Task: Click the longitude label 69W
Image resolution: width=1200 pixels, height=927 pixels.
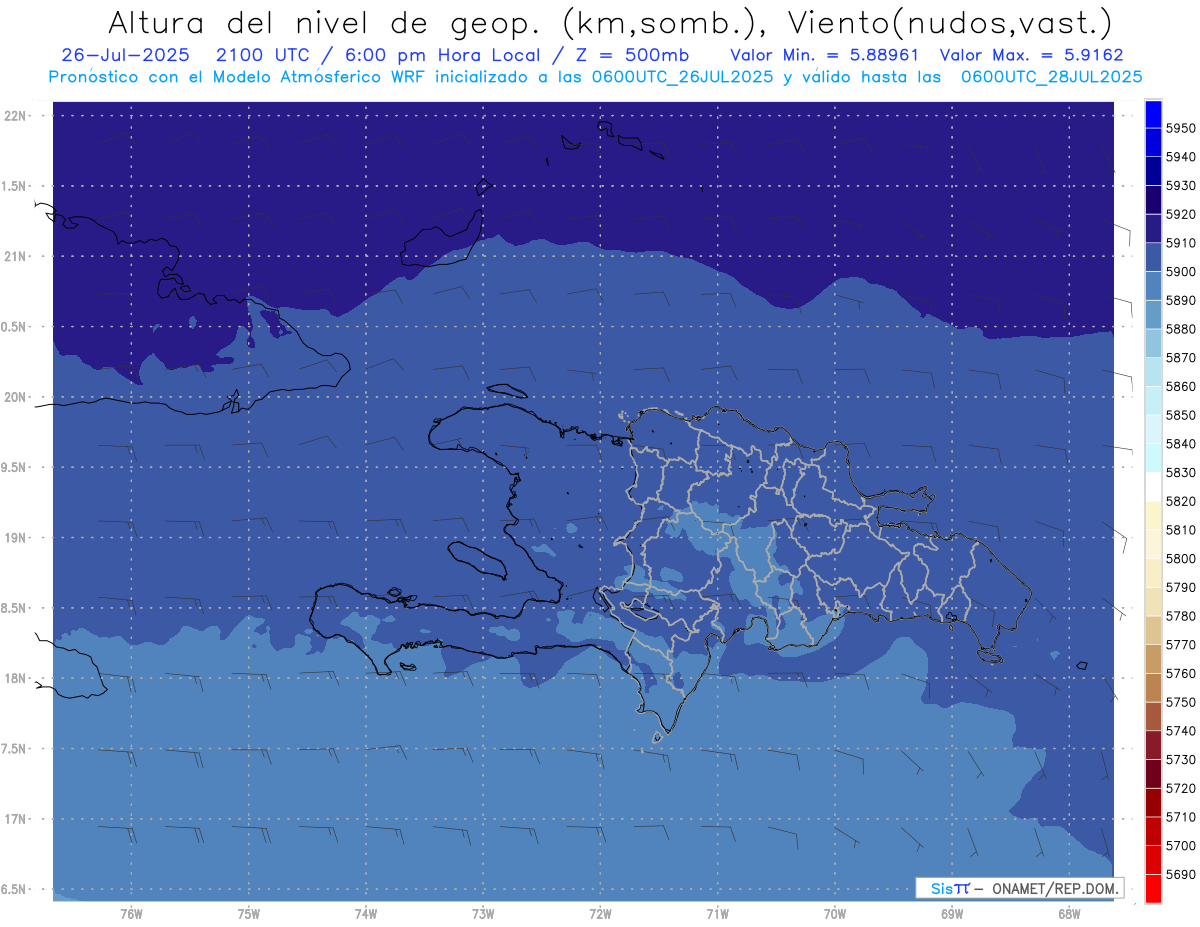Action: click(952, 913)
